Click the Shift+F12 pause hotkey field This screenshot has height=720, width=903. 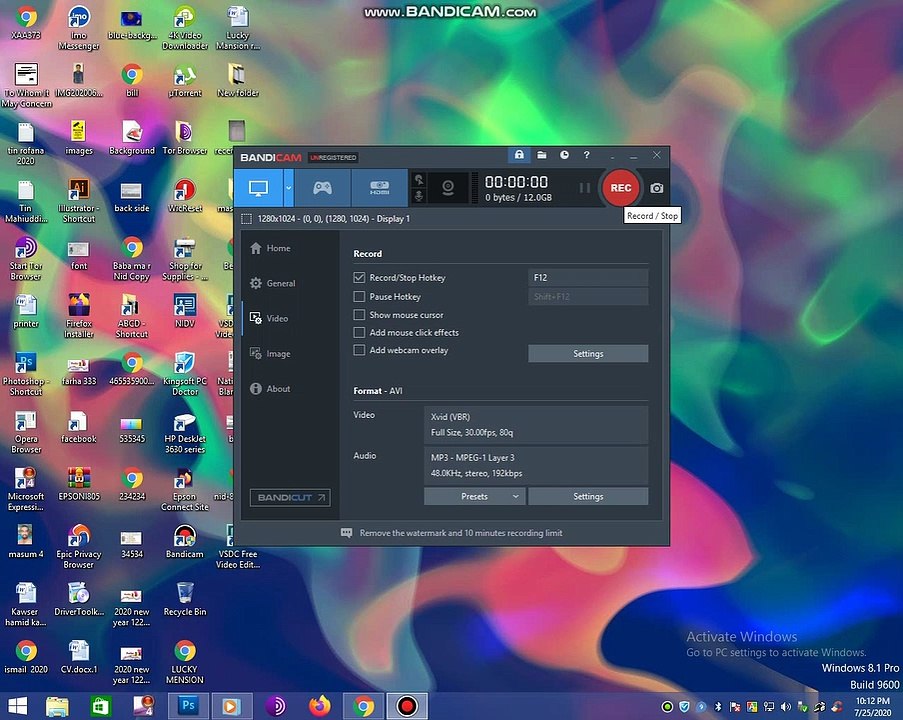coord(588,297)
